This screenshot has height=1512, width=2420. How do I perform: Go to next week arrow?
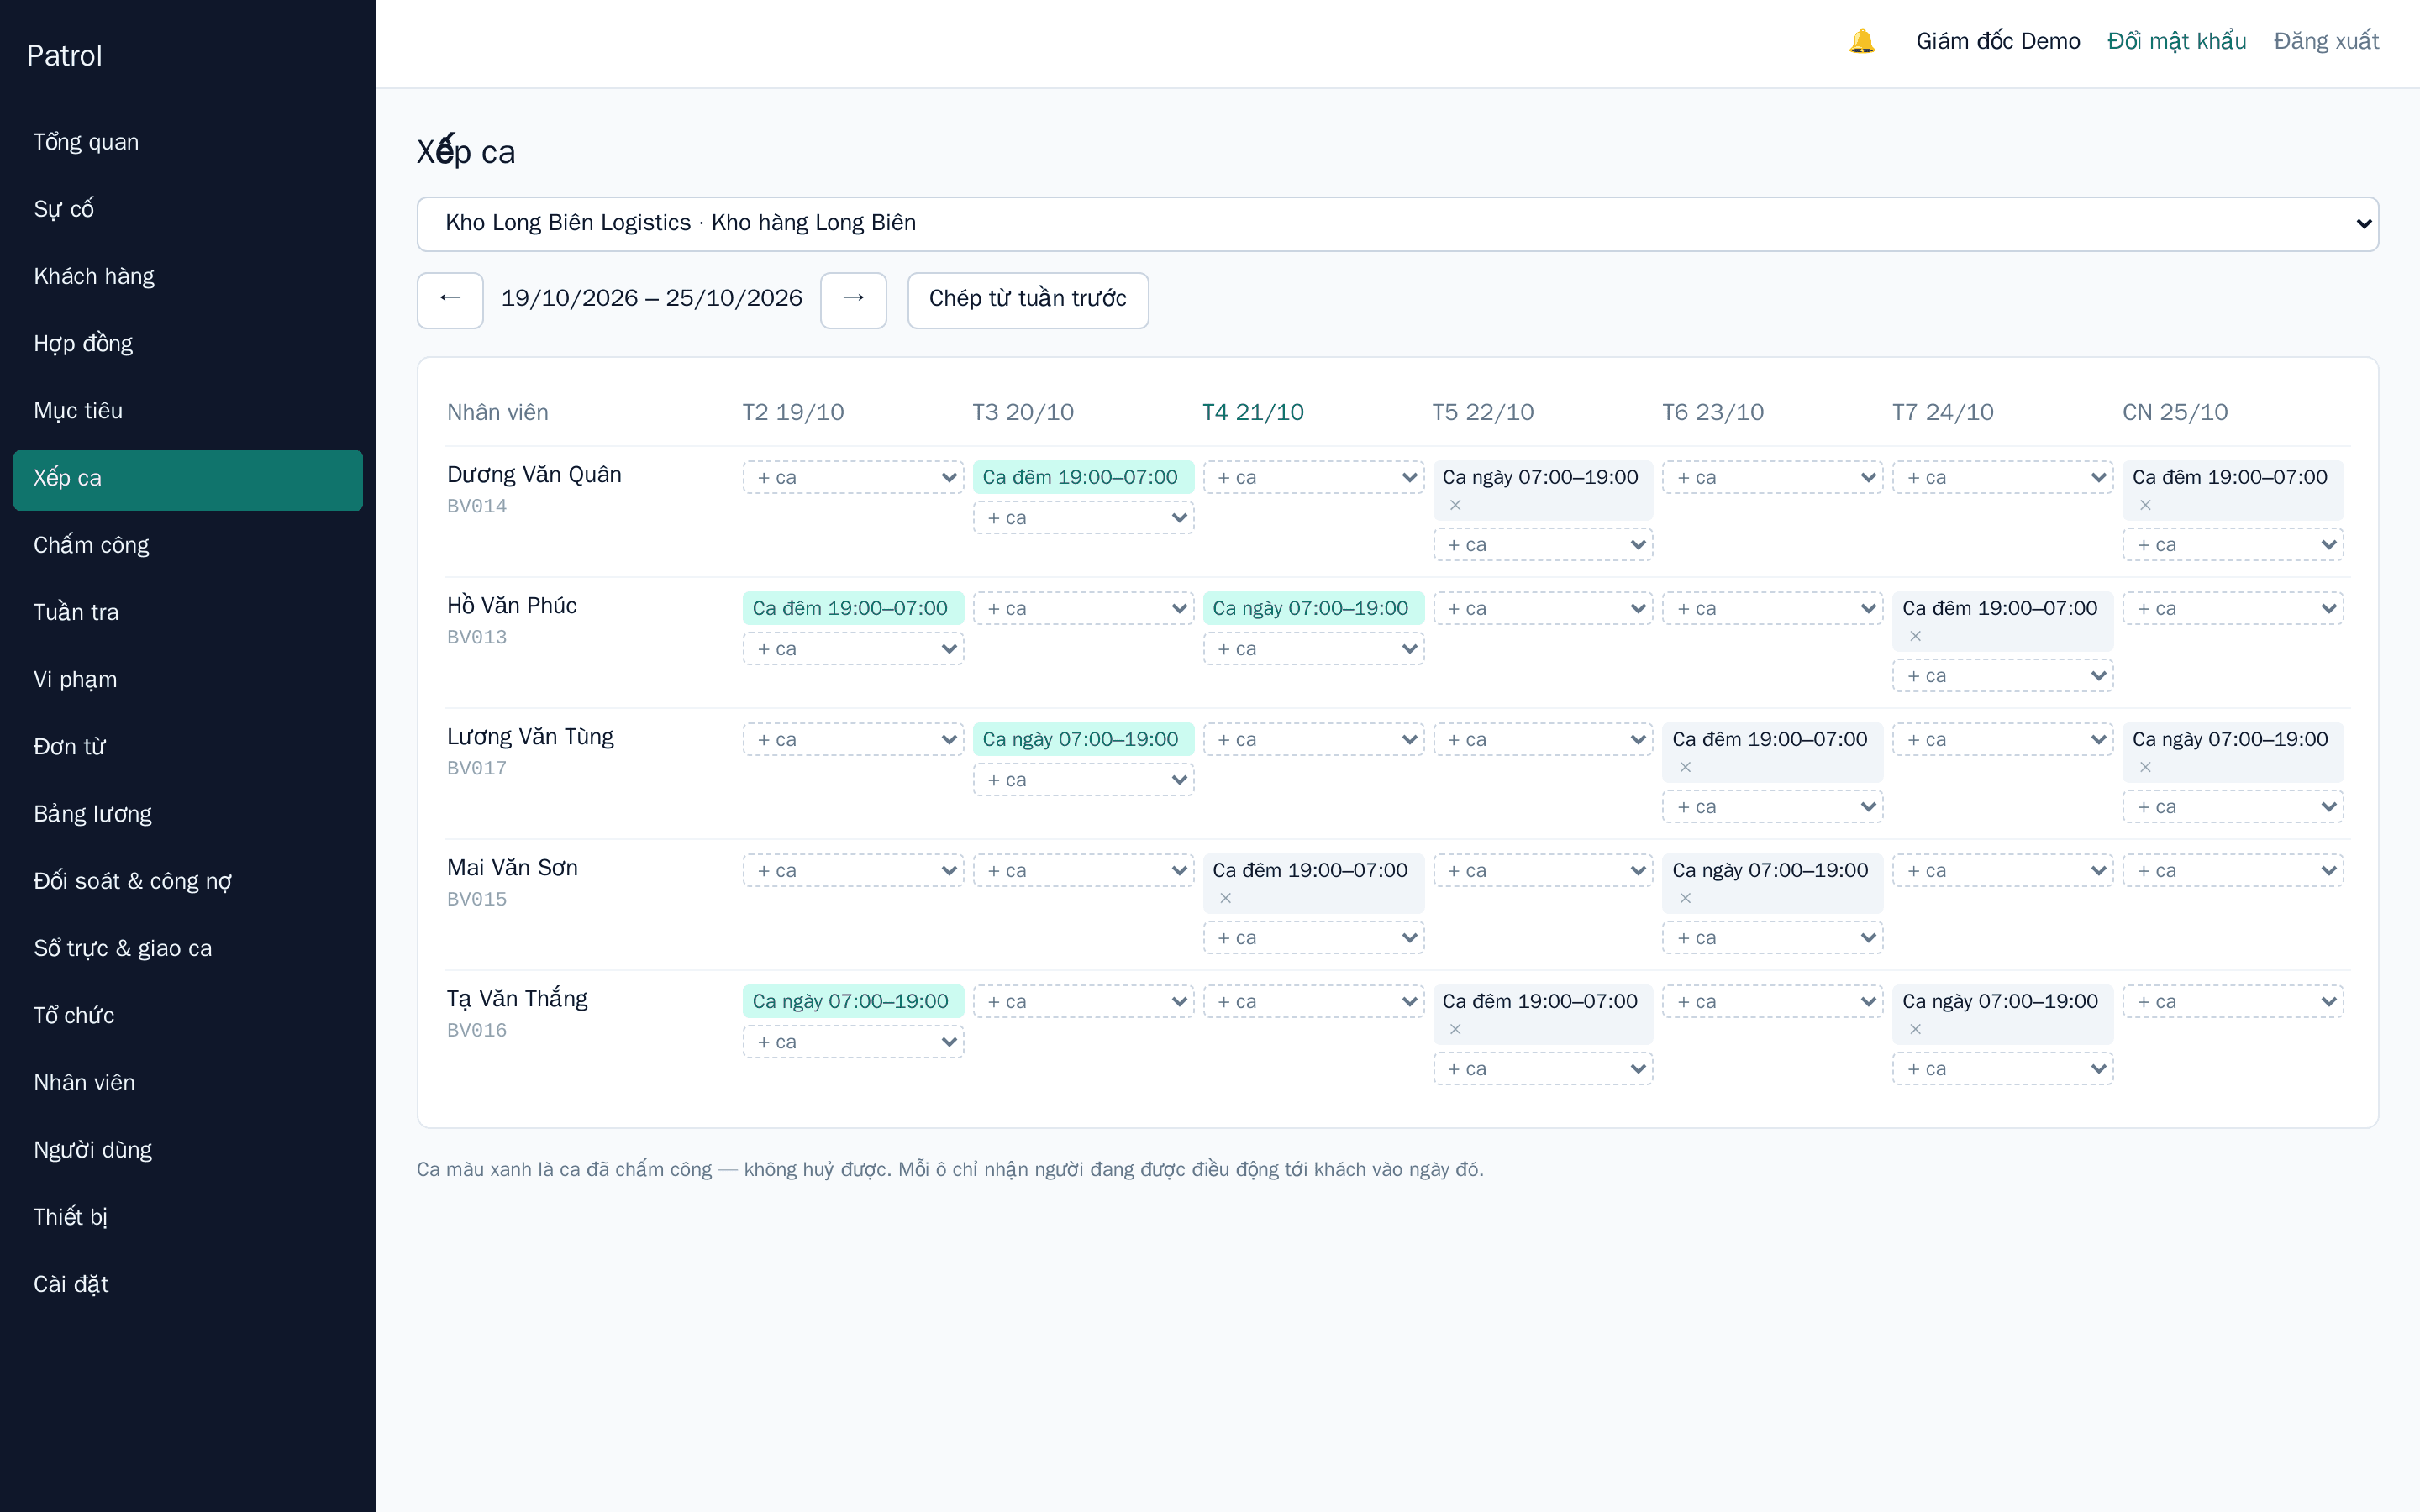pyautogui.click(x=853, y=300)
